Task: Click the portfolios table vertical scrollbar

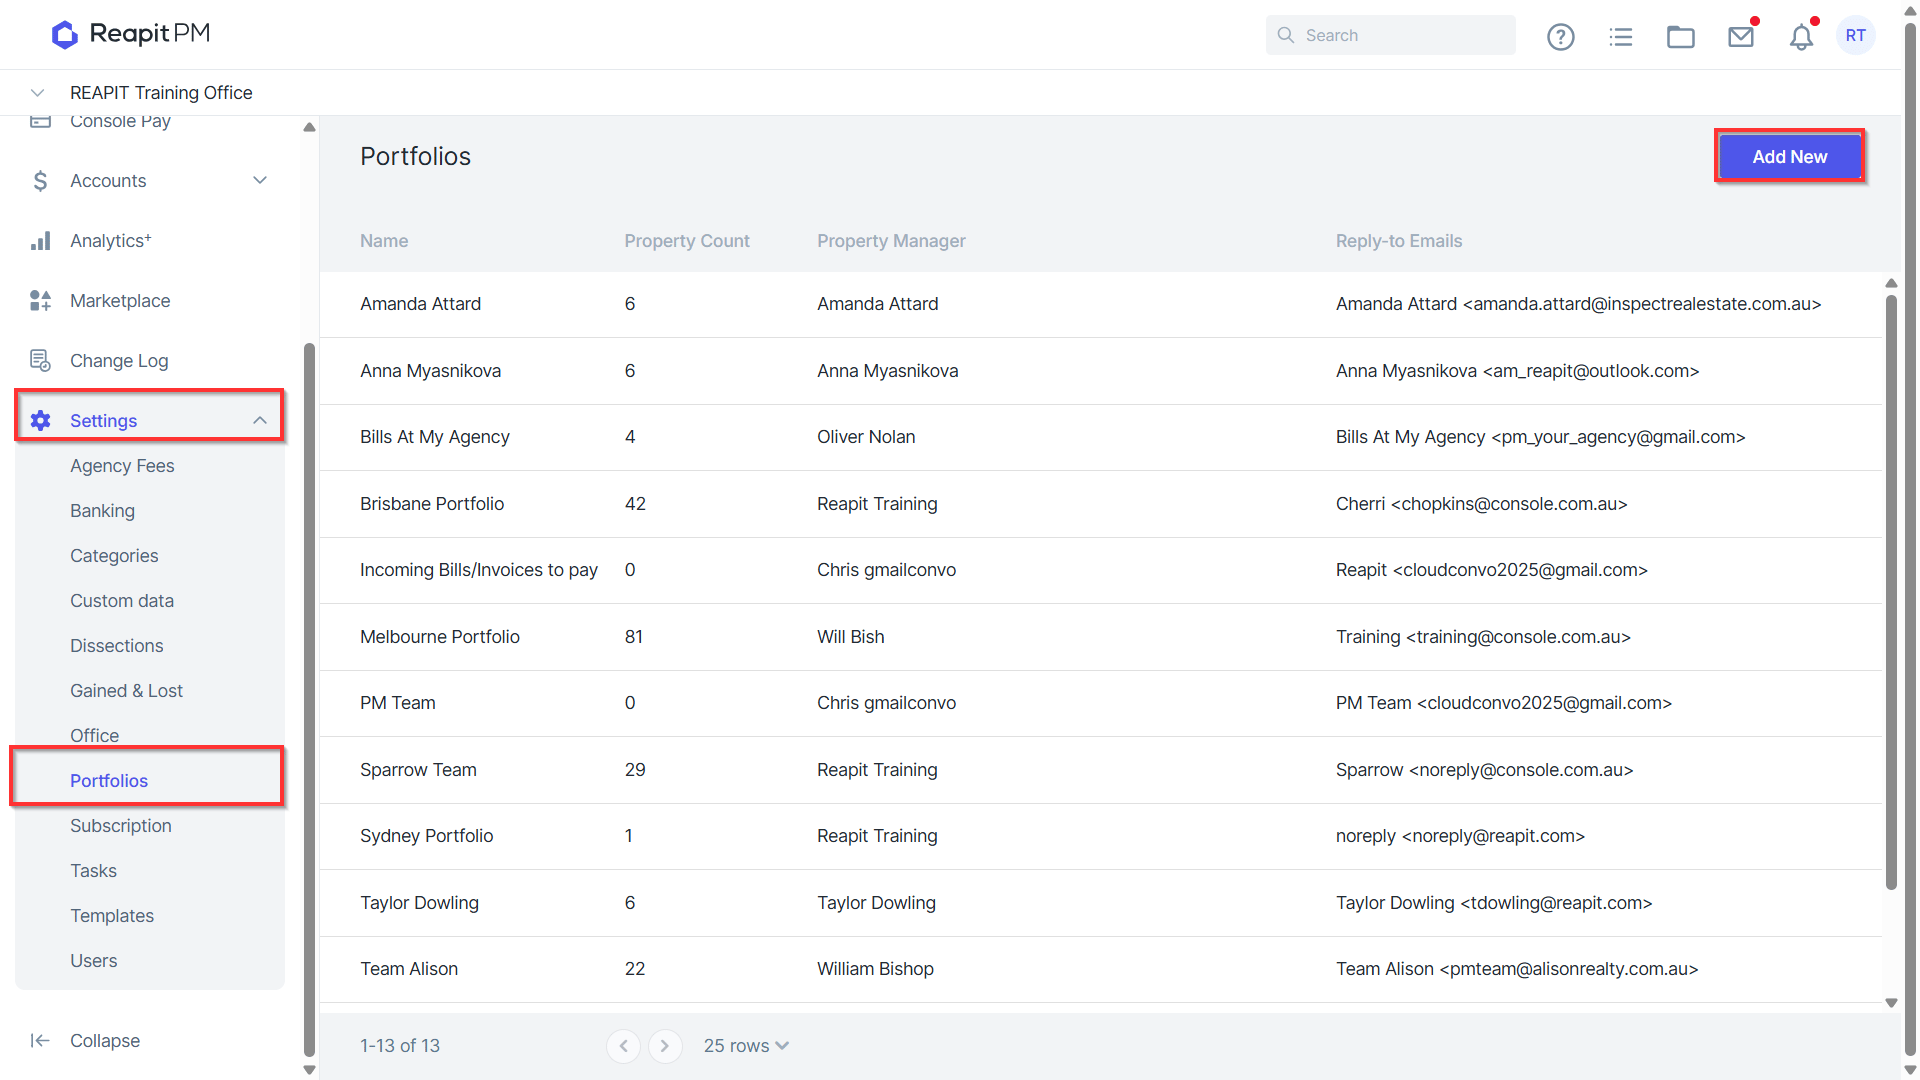Action: (1891, 590)
